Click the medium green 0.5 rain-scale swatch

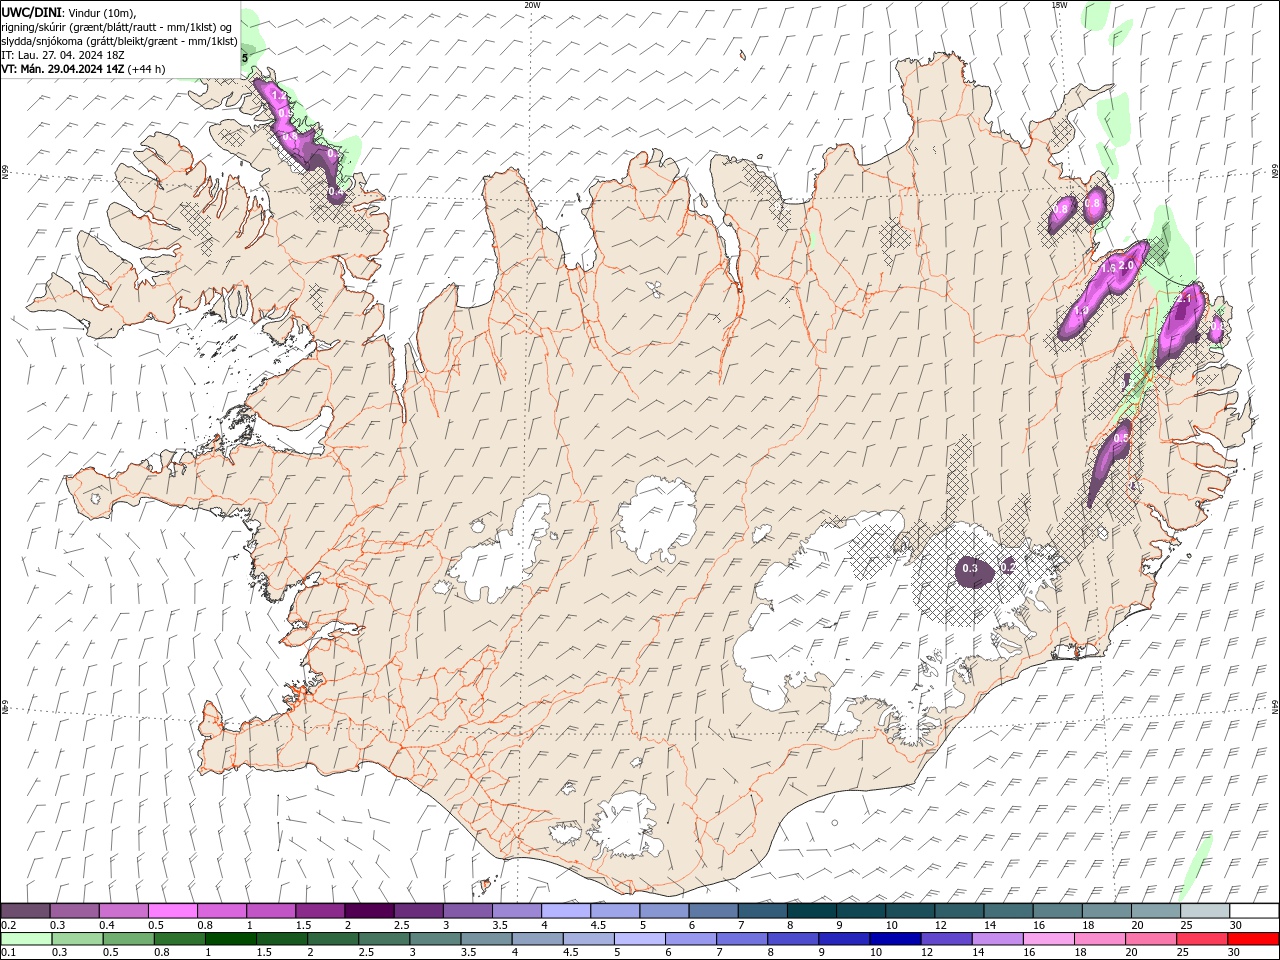(128, 939)
